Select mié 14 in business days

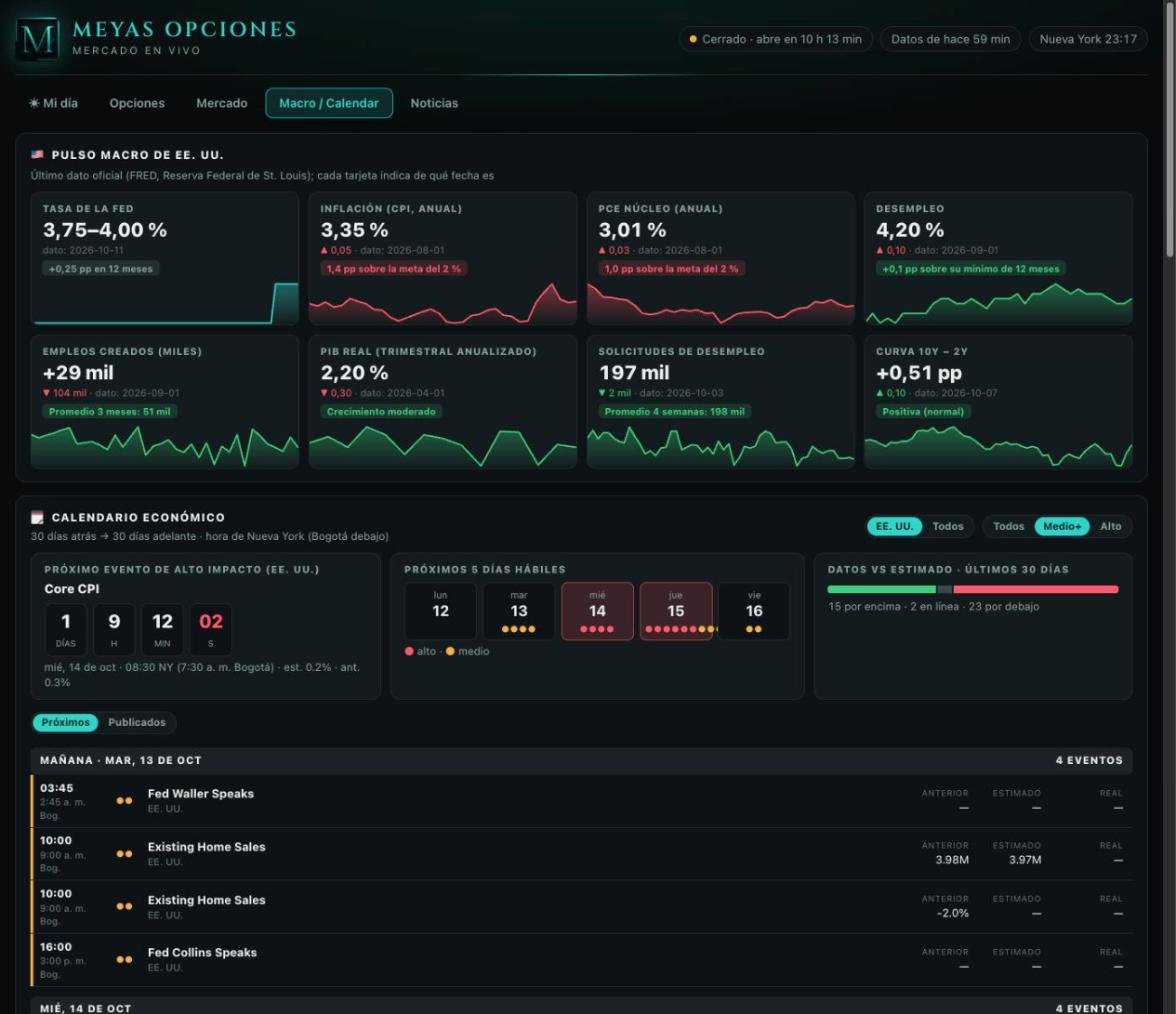[x=597, y=611]
